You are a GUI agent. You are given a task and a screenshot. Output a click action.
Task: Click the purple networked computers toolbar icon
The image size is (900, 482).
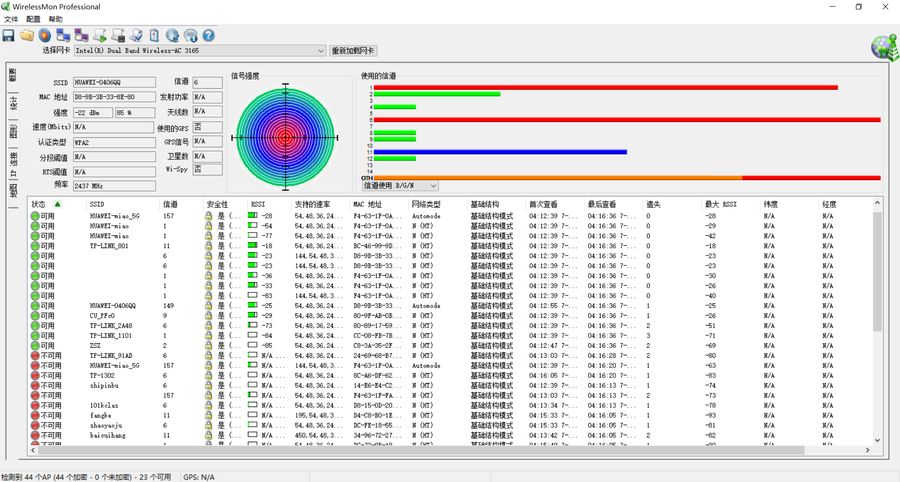[82, 36]
